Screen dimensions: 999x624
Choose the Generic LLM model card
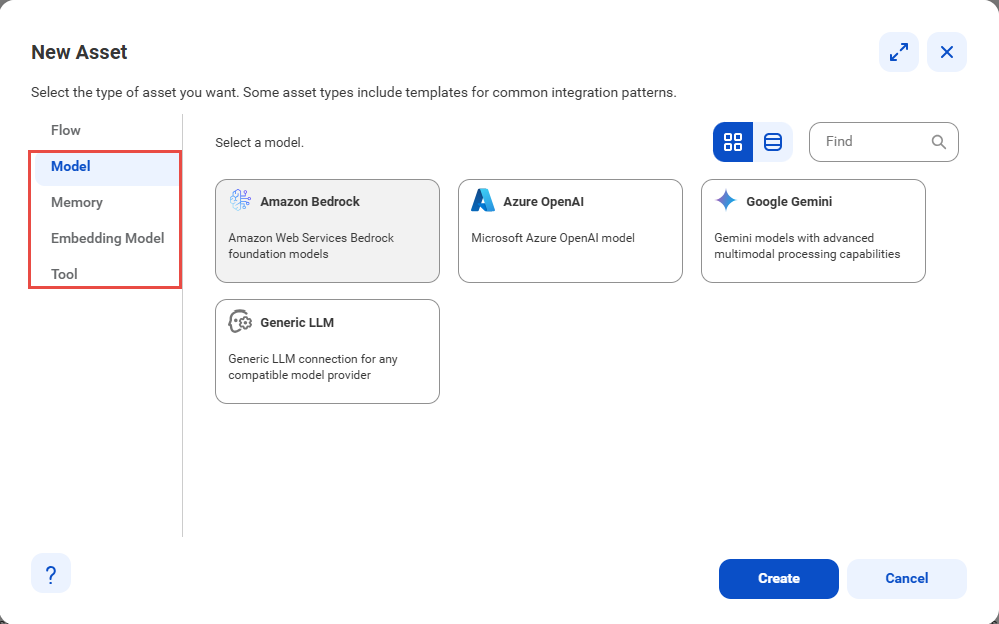pos(327,352)
